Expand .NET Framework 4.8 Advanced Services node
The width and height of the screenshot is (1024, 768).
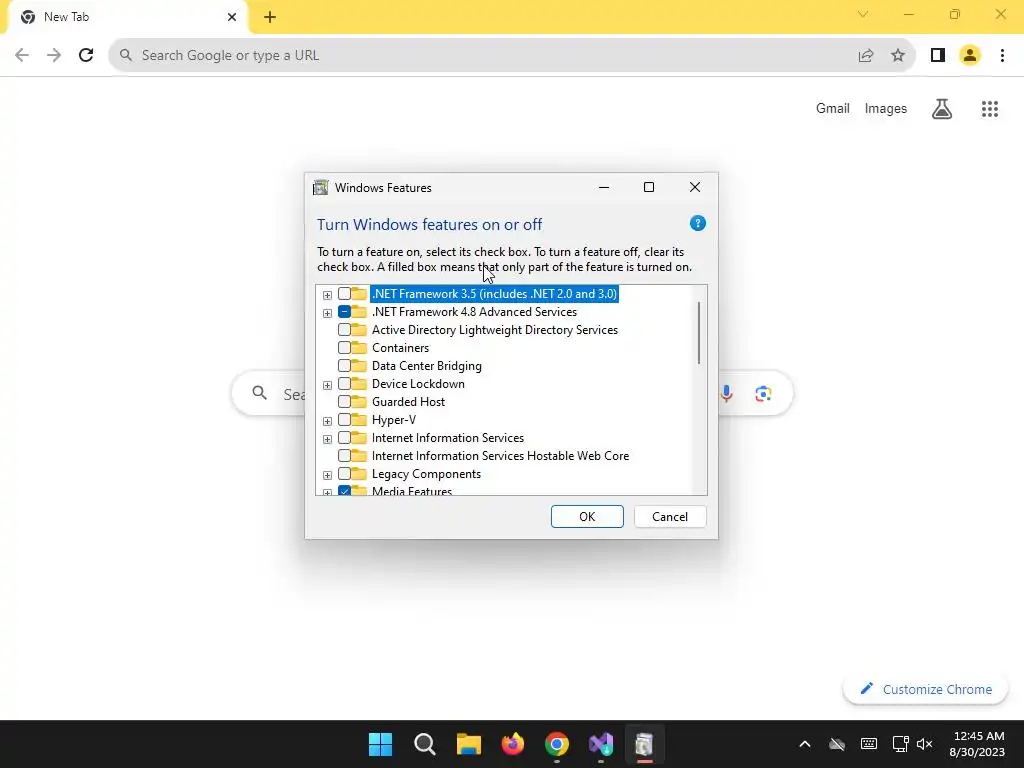327,313
